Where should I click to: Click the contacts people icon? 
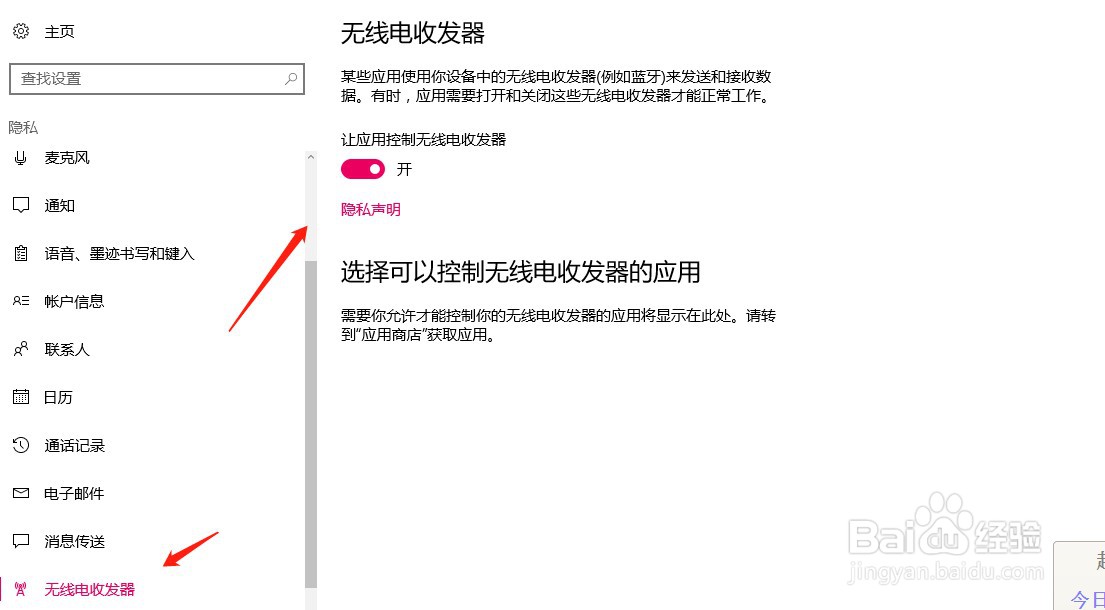(x=21, y=349)
